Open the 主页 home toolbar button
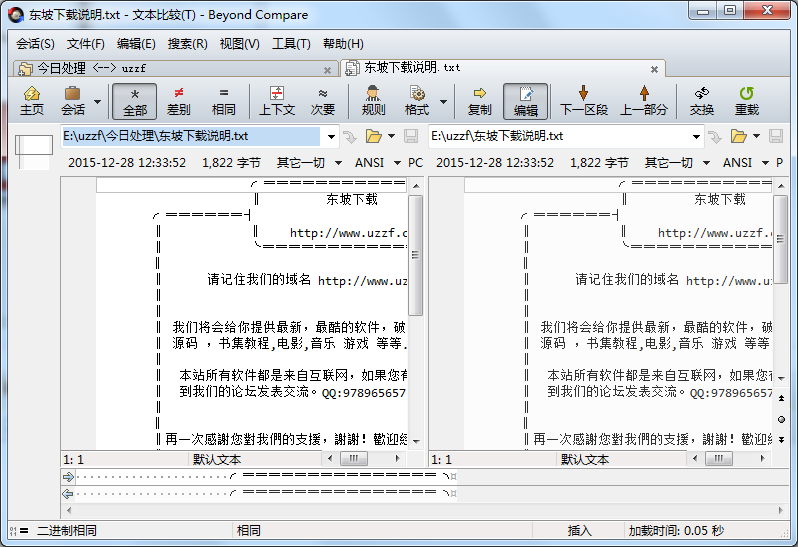798x547 pixels. [x=32, y=101]
